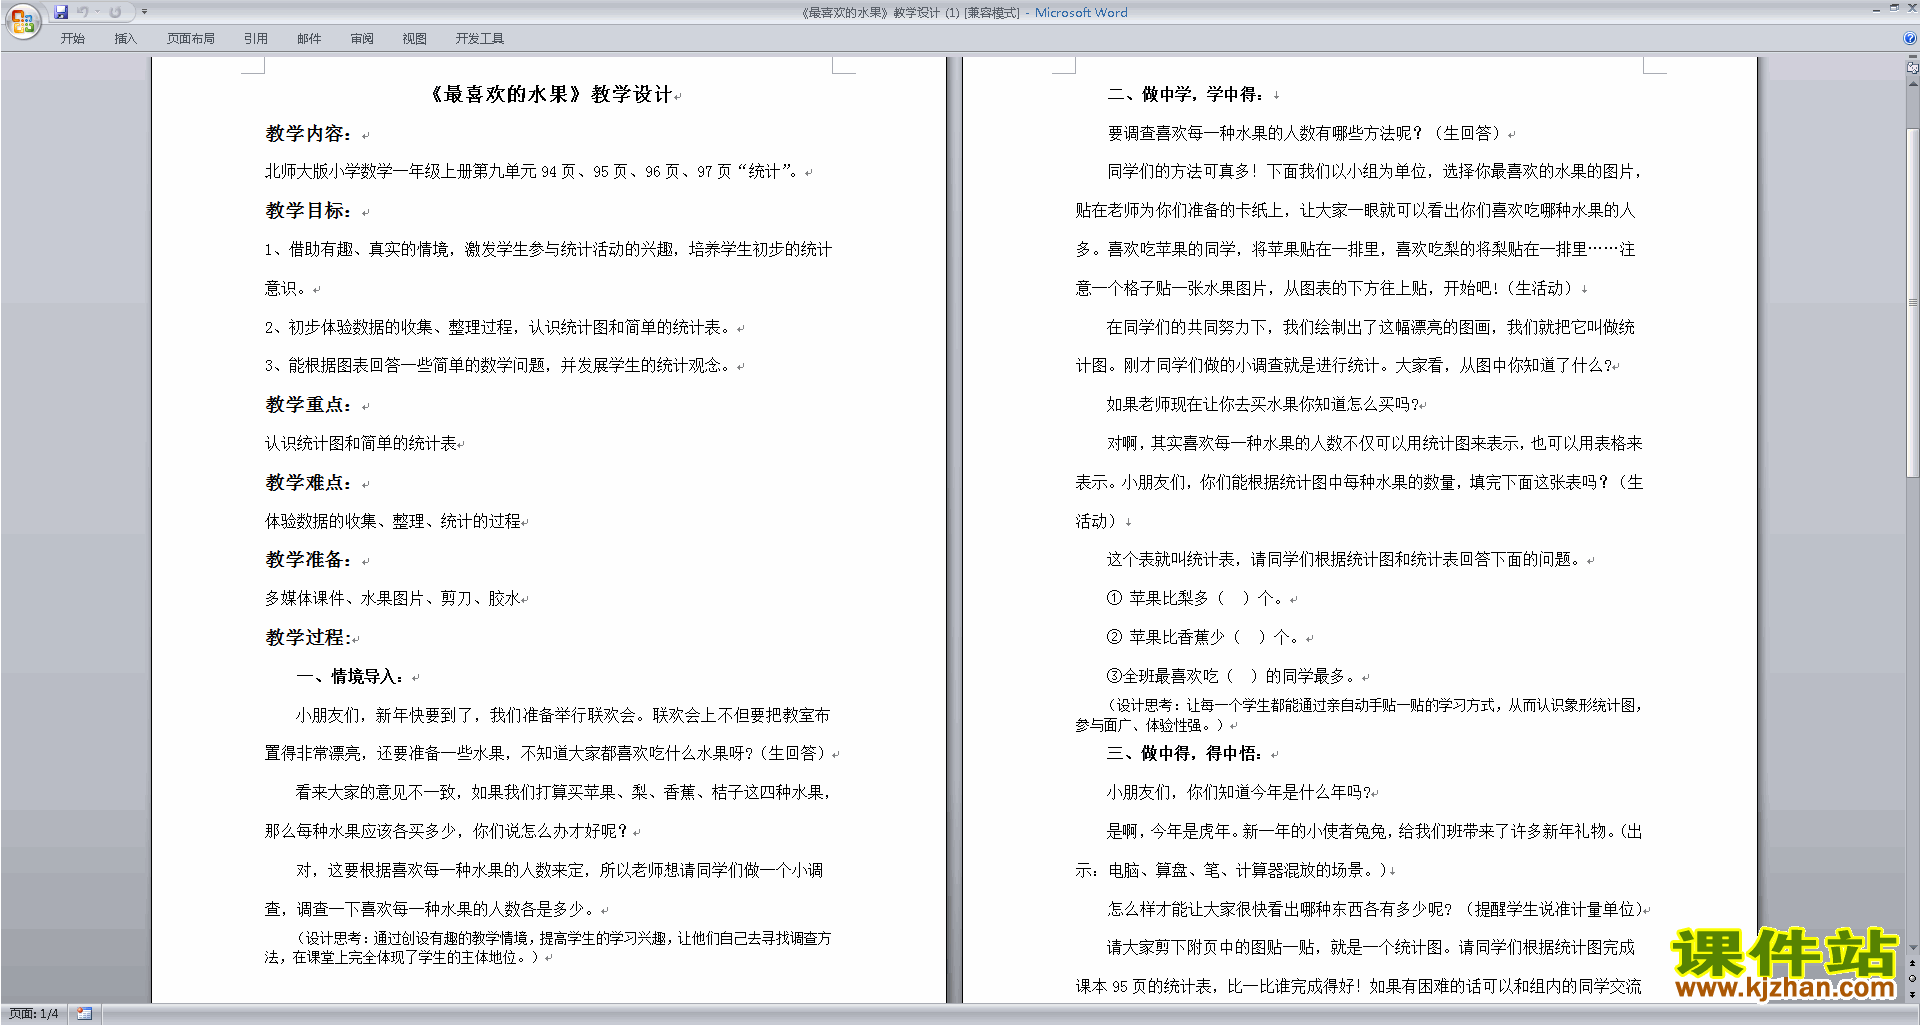Click the line 认识统计图和简单的统计表
Image resolution: width=1920 pixels, height=1025 pixels.
coord(361,443)
